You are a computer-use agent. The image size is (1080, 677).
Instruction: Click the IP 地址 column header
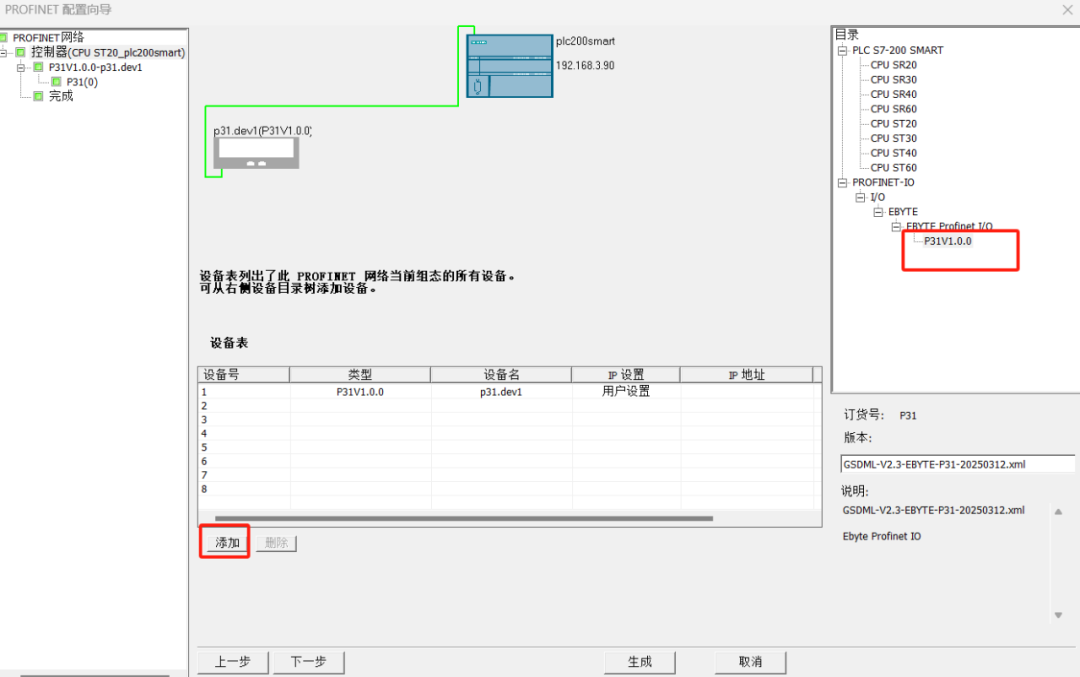point(747,375)
